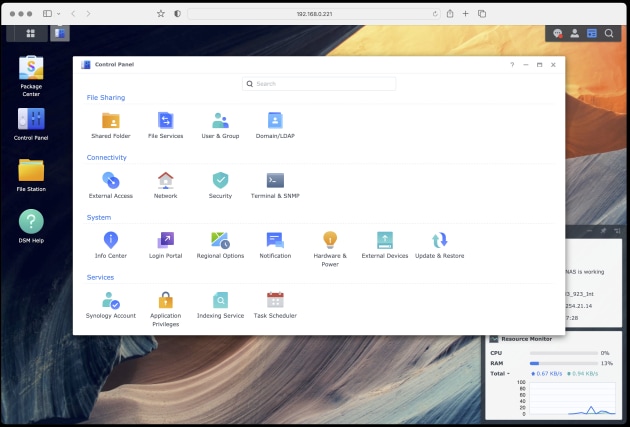Screen dimensions: 630x427
Task: Open Synology Account settings
Action: pos(110,305)
